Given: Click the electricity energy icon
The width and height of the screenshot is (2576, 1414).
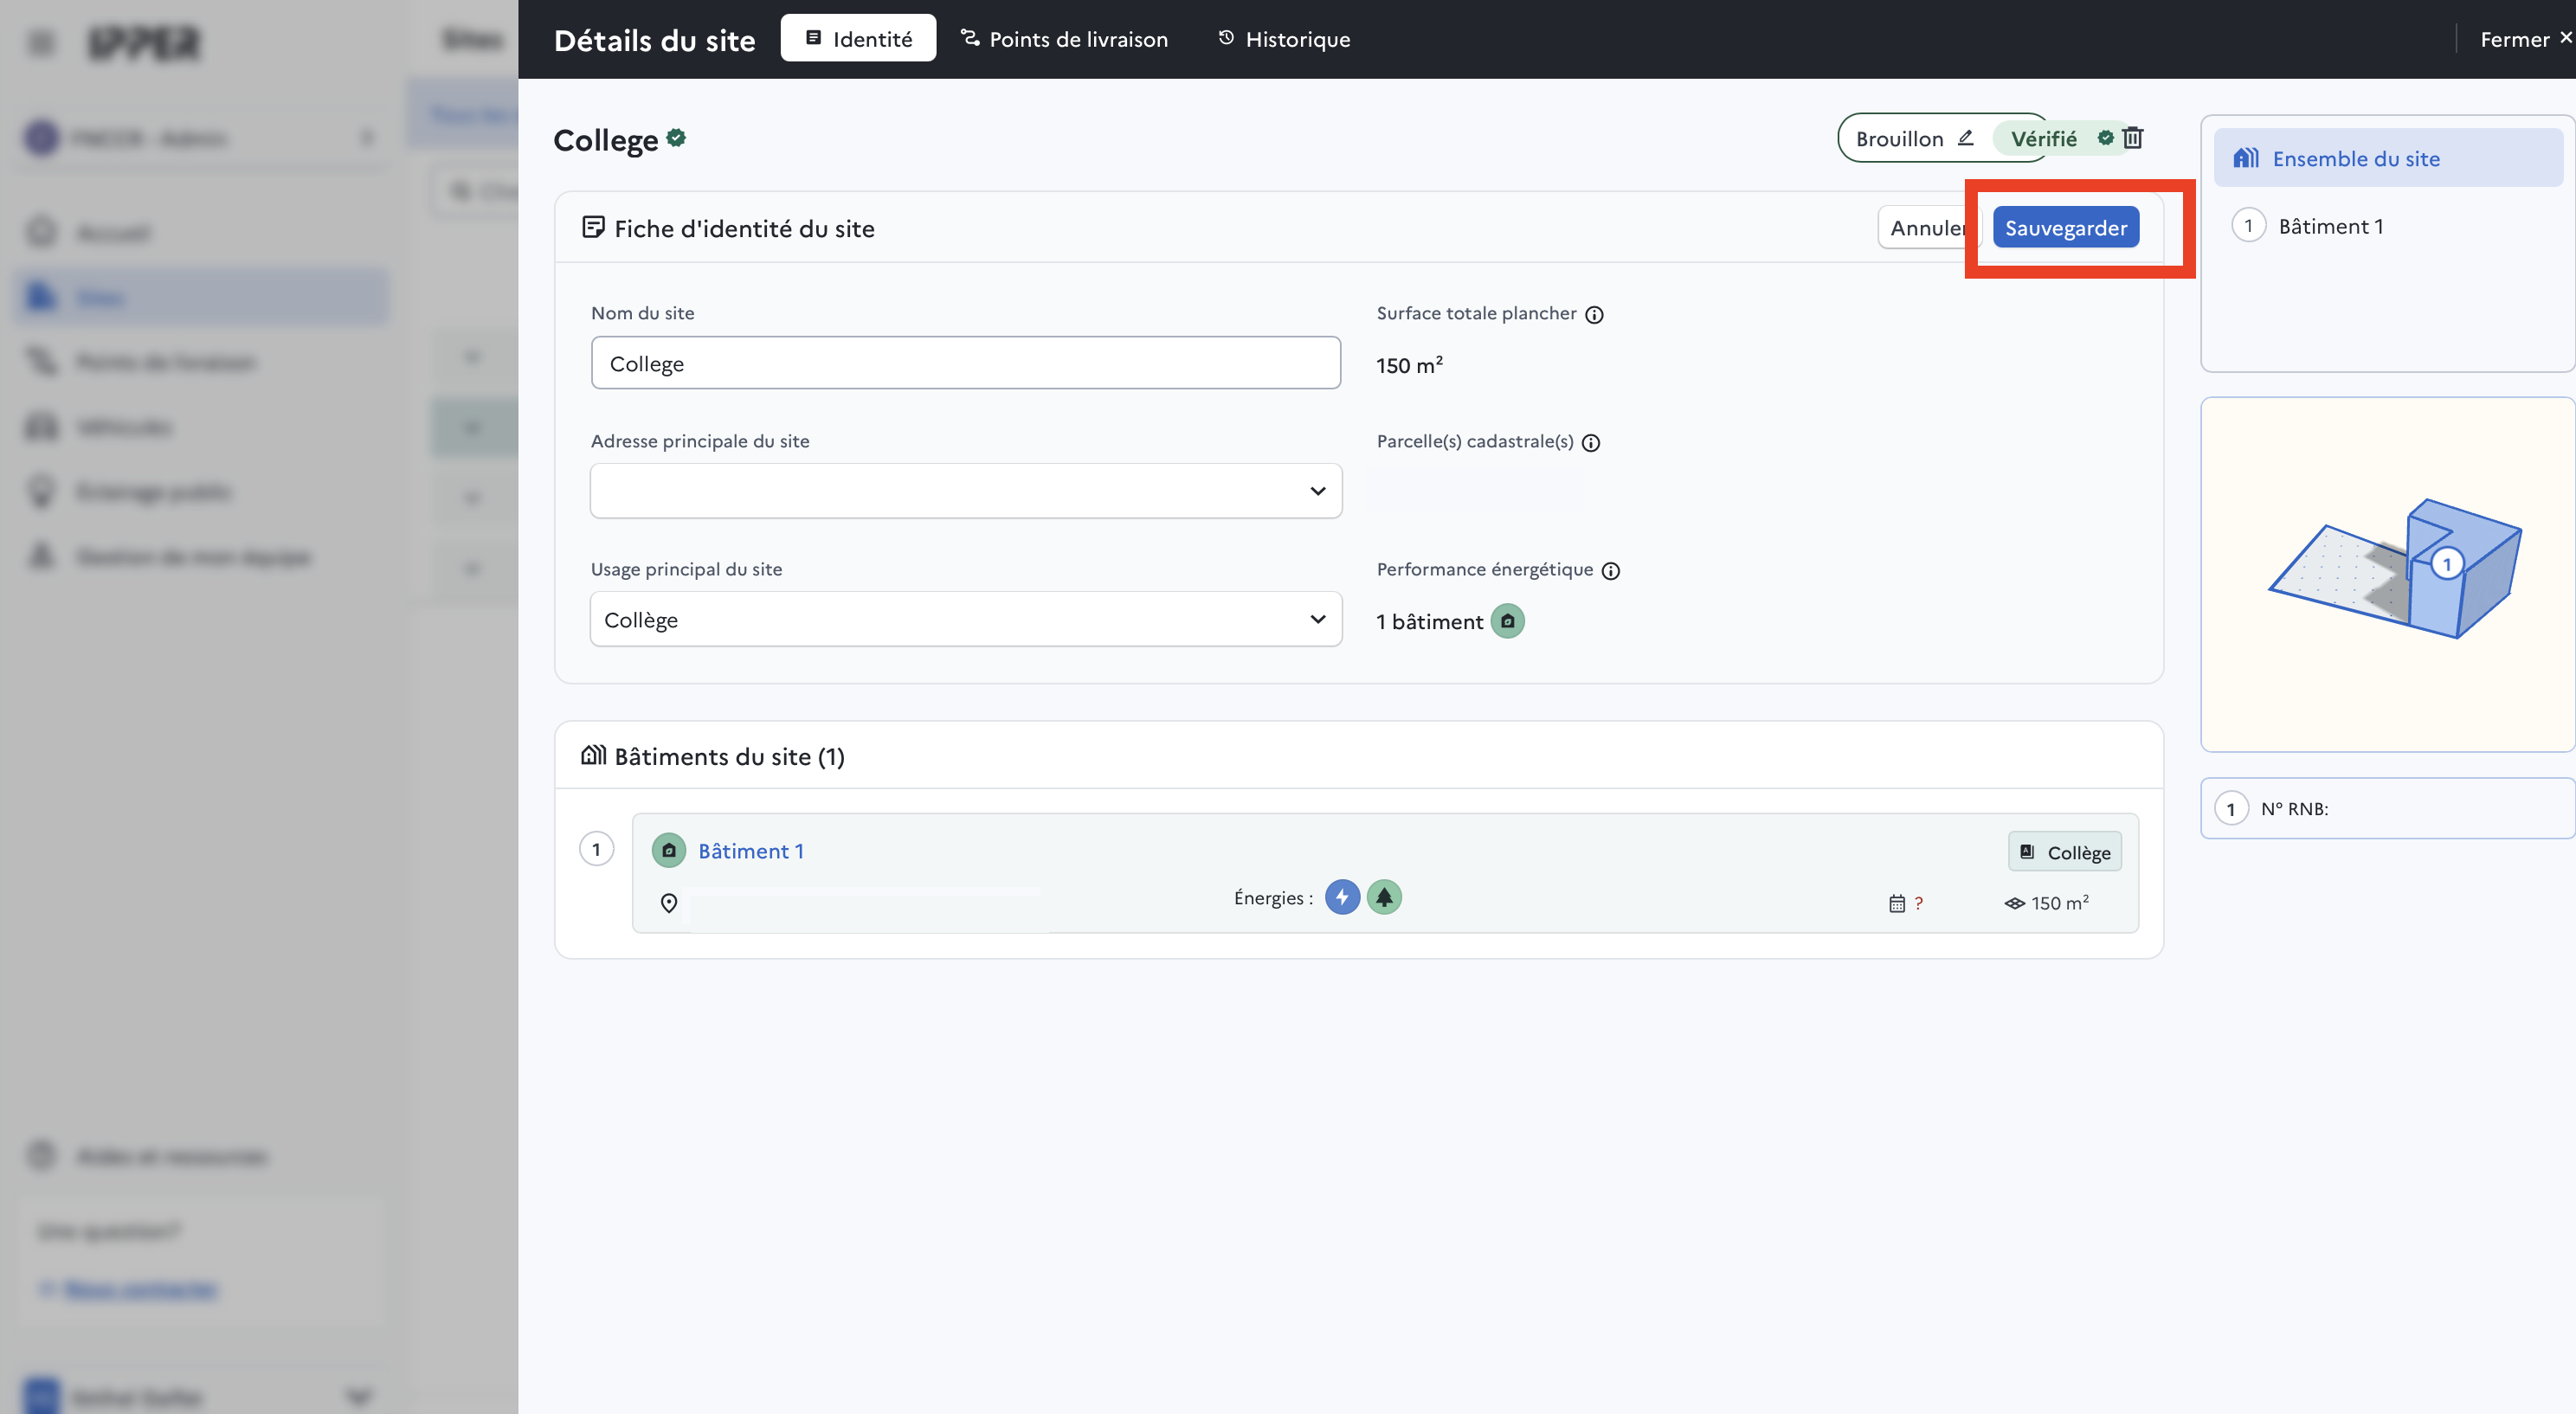Looking at the screenshot, I should tap(1342, 897).
